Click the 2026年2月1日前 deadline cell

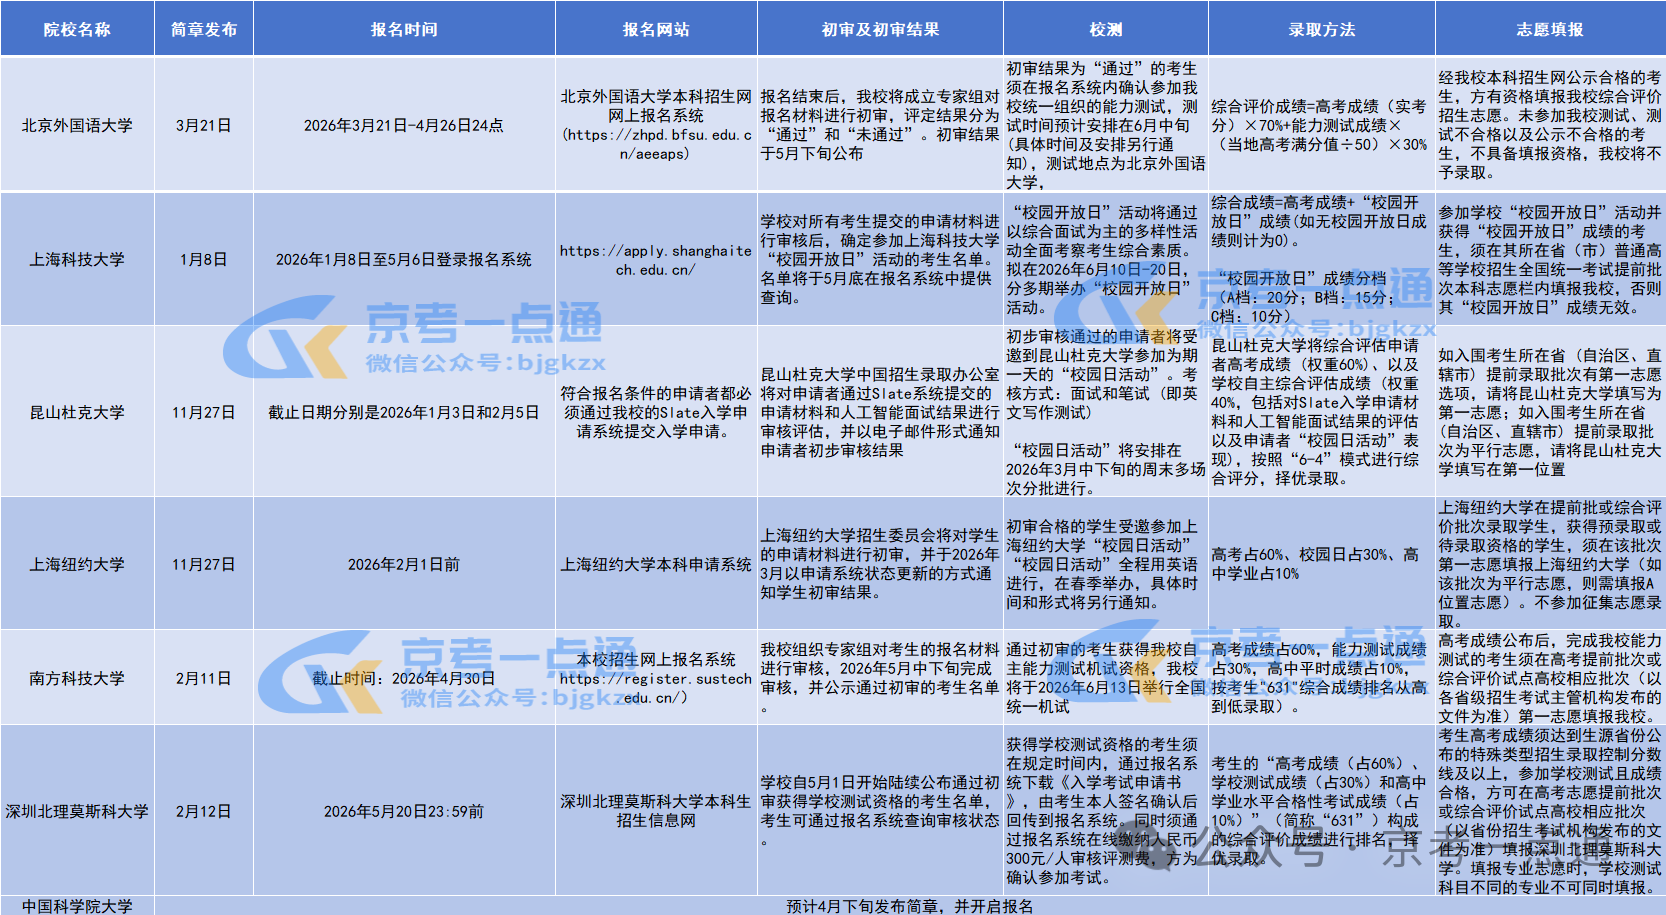(x=404, y=564)
